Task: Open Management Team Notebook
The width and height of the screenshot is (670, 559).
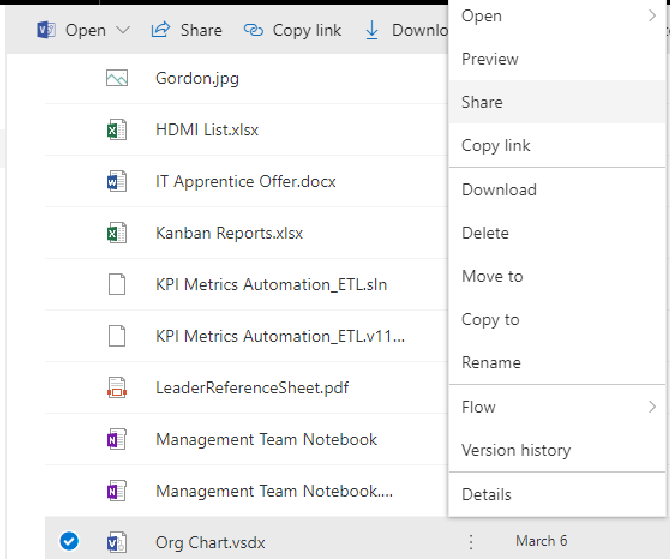Action: pyautogui.click(x=266, y=440)
